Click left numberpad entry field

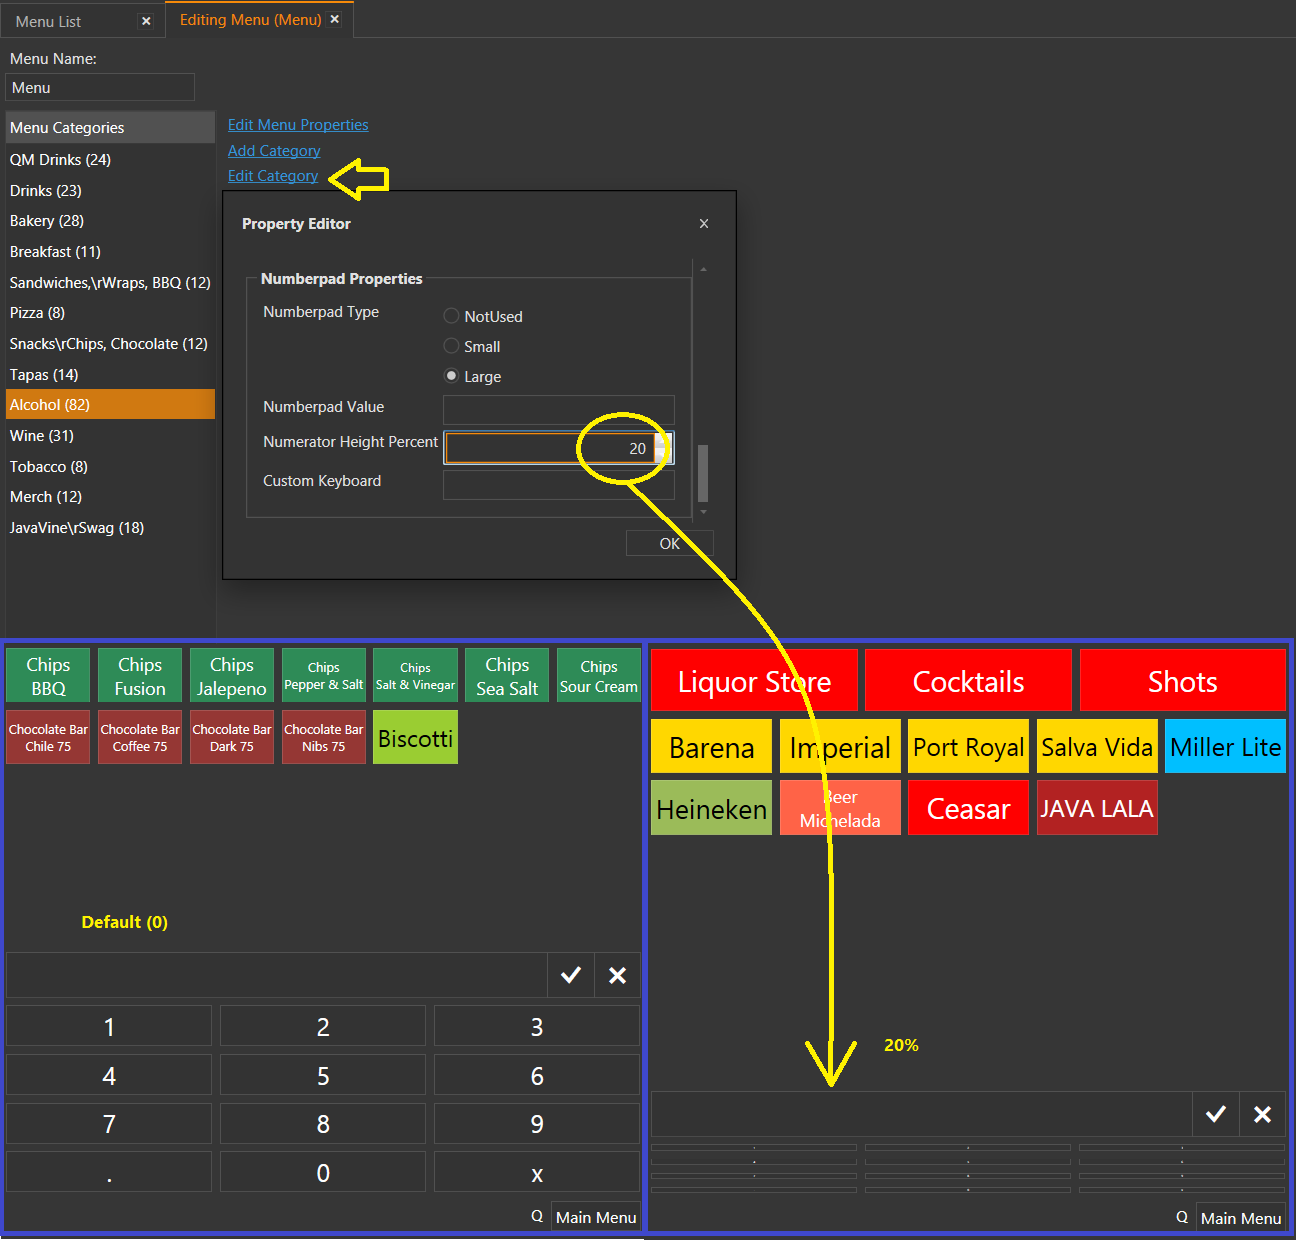tap(276, 975)
